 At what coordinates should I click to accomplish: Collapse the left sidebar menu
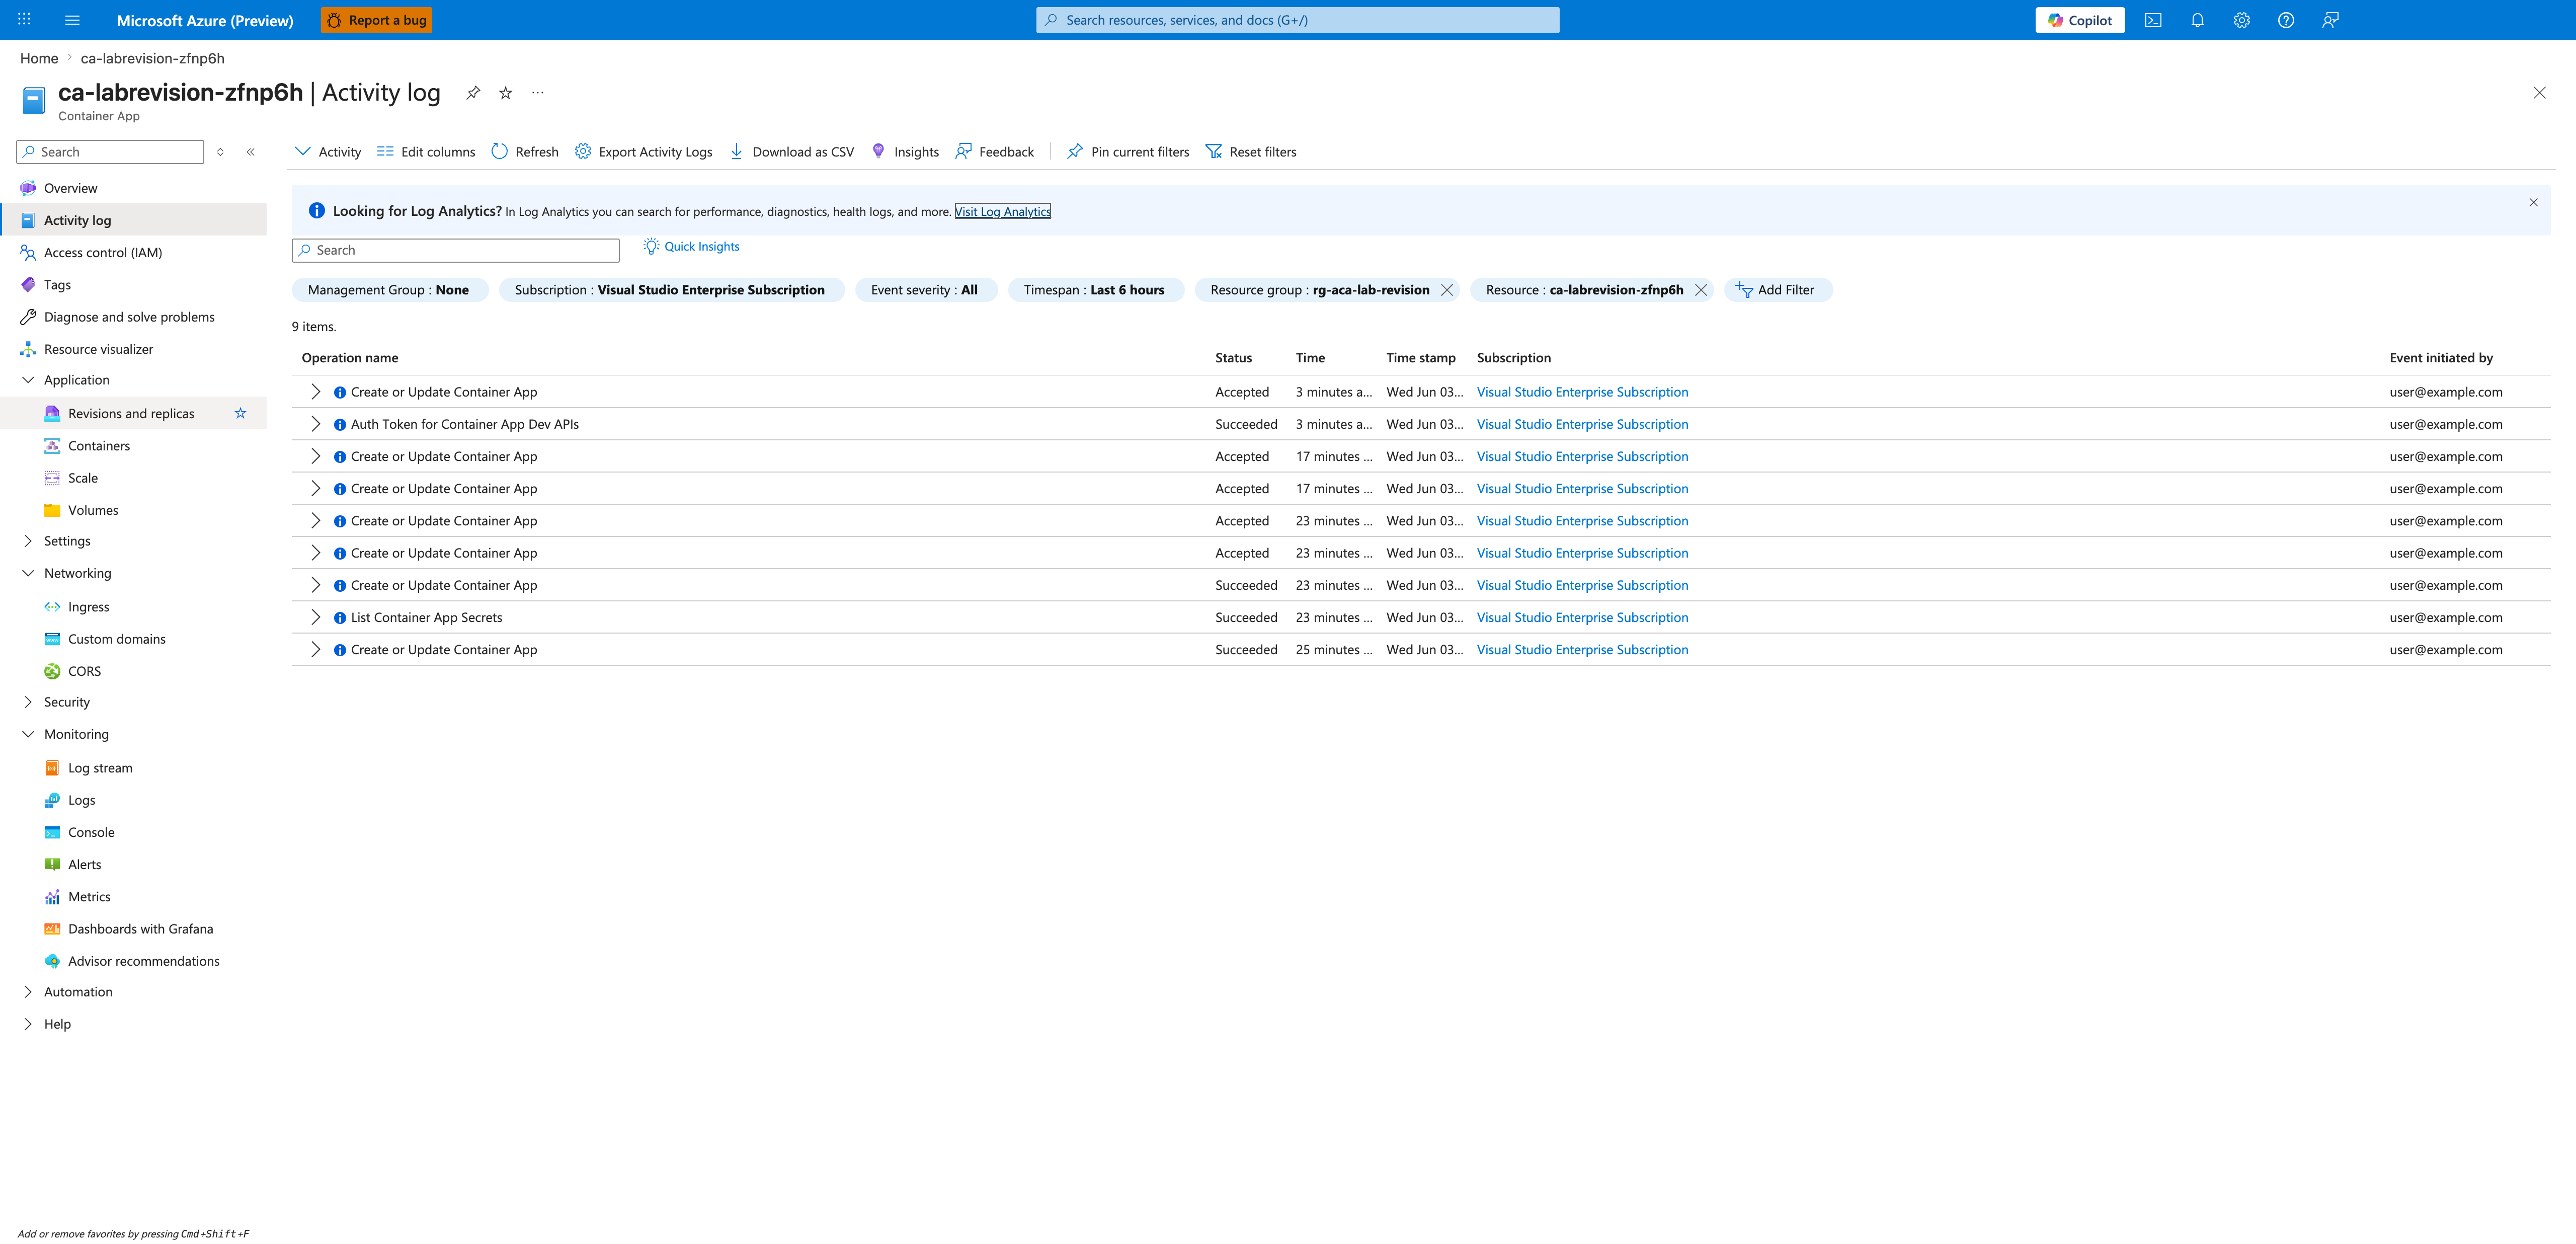[251, 152]
